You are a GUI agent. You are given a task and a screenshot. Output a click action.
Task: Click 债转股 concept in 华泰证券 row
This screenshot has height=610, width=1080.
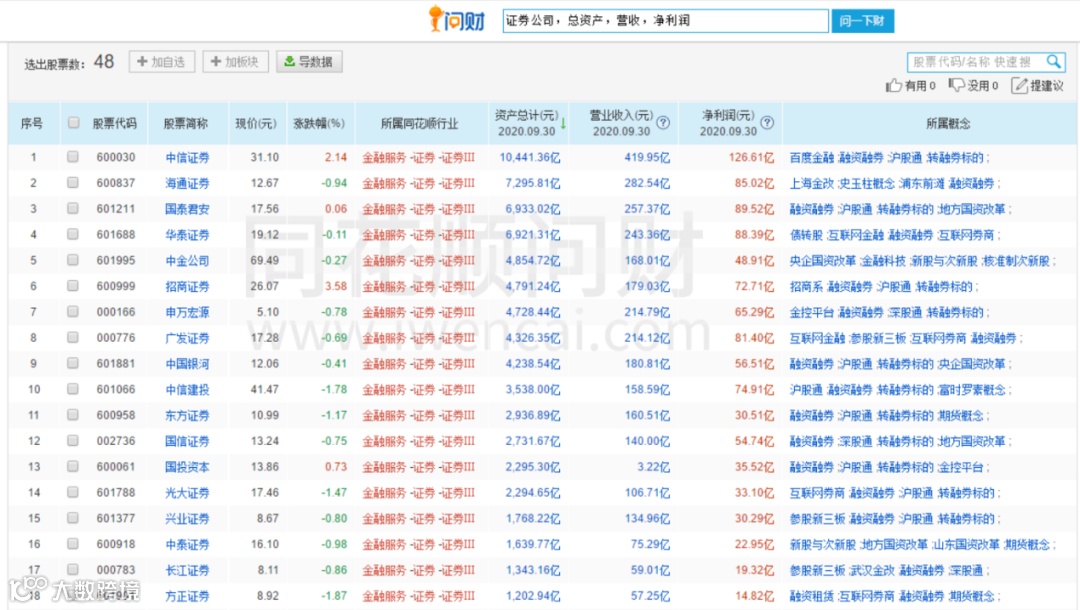click(x=806, y=235)
